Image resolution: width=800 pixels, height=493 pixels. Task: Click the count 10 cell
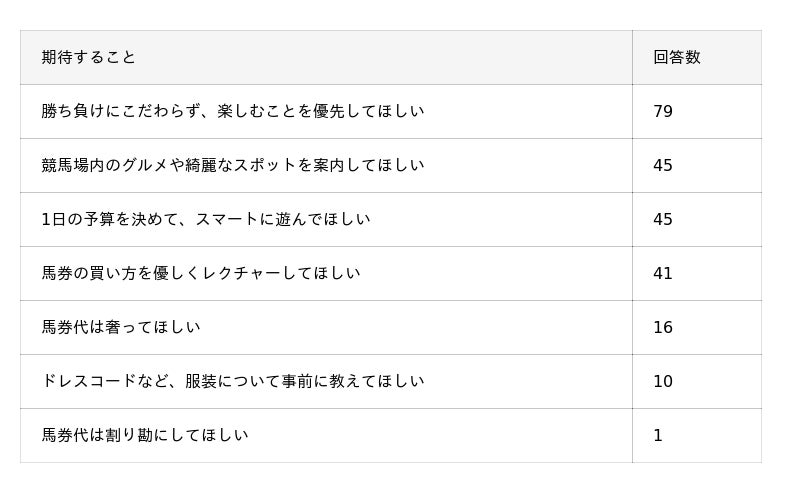(663, 382)
